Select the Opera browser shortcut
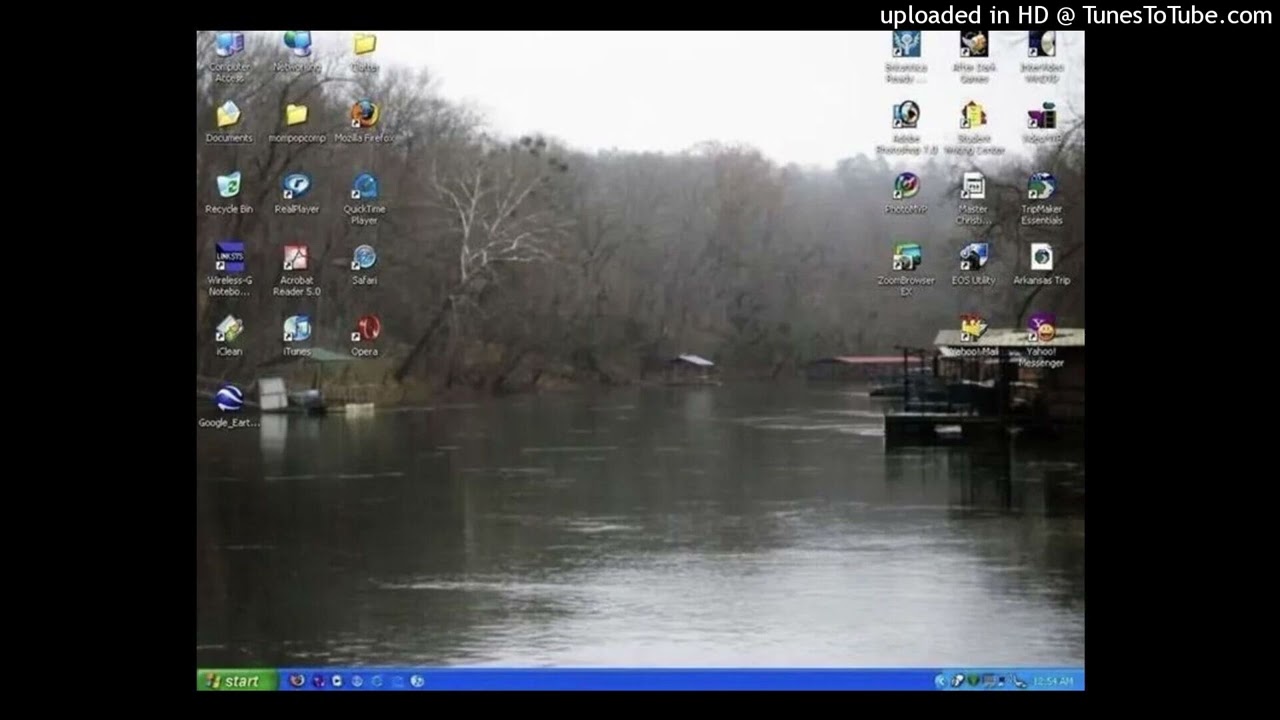 click(364, 337)
